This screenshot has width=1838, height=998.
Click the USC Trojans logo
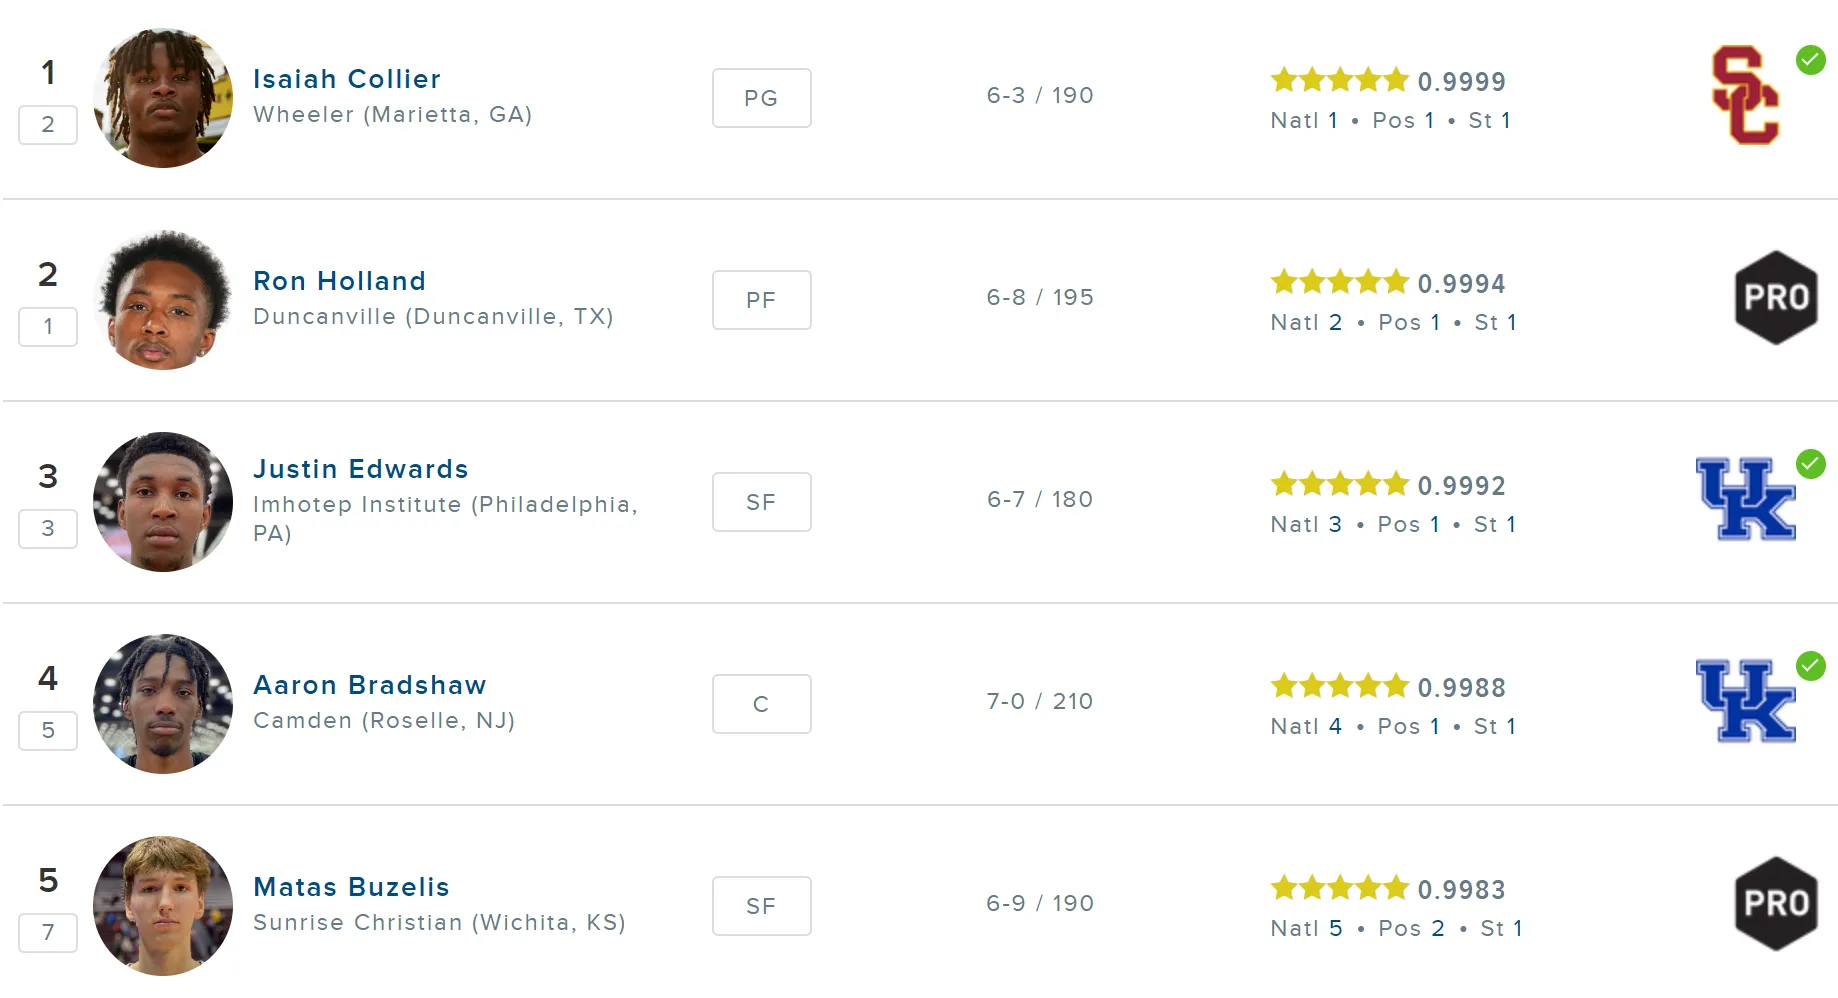[x=1745, y=96]
